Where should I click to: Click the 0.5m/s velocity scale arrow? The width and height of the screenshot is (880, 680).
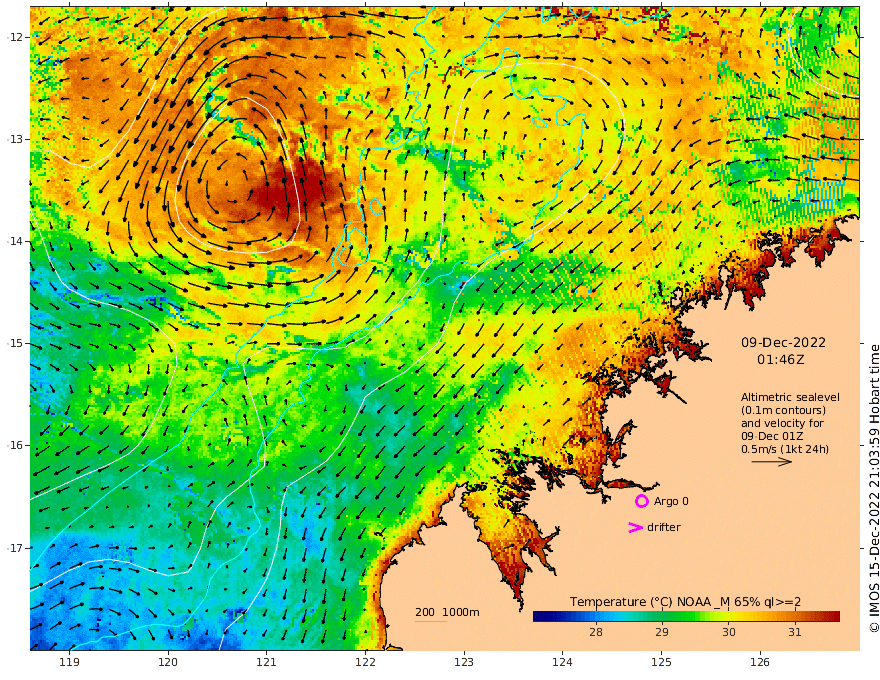[x=772, y=462]
